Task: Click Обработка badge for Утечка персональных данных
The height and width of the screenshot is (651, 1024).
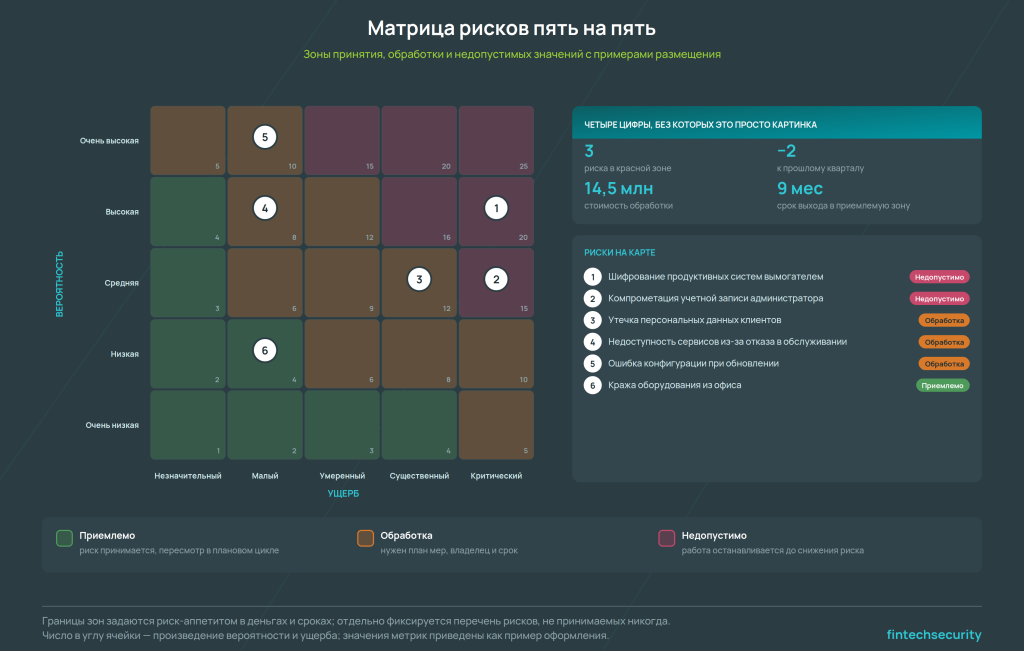Action: tap(944, 320)
